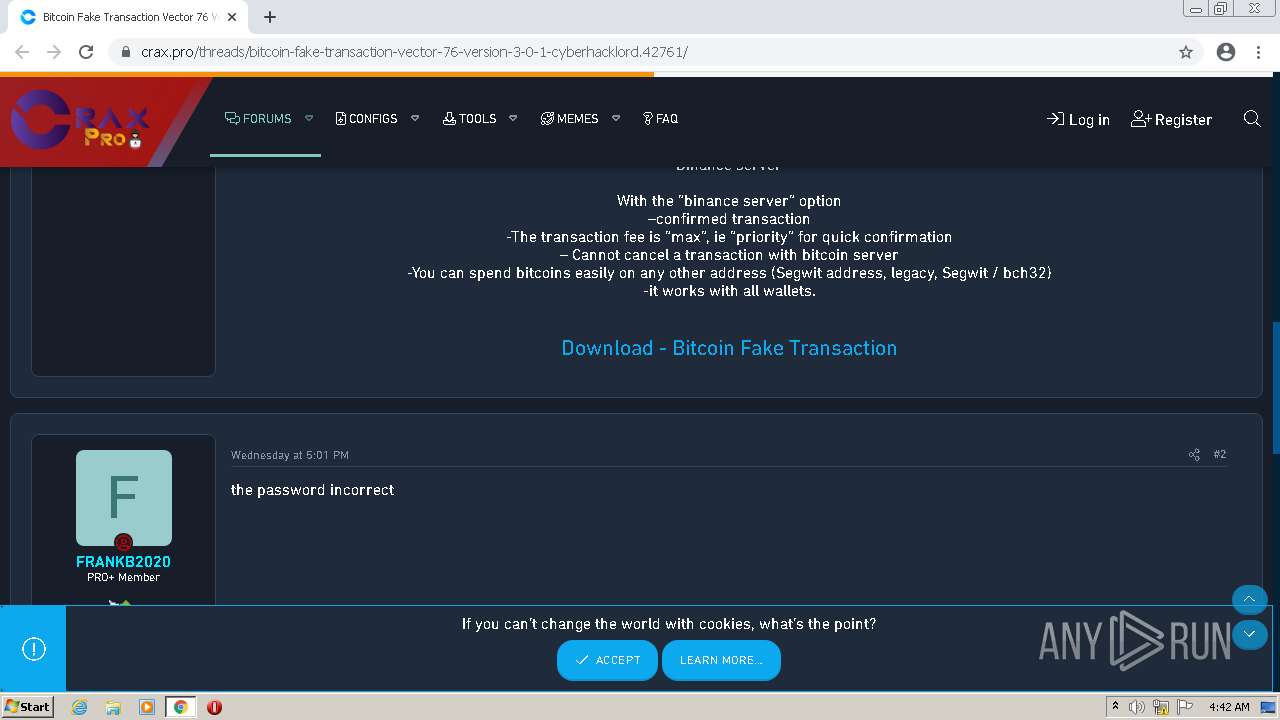Launch Internet Explorer from taskbar
The image size is (1280, 720).
pyautogui.click(x=79, y=707)
